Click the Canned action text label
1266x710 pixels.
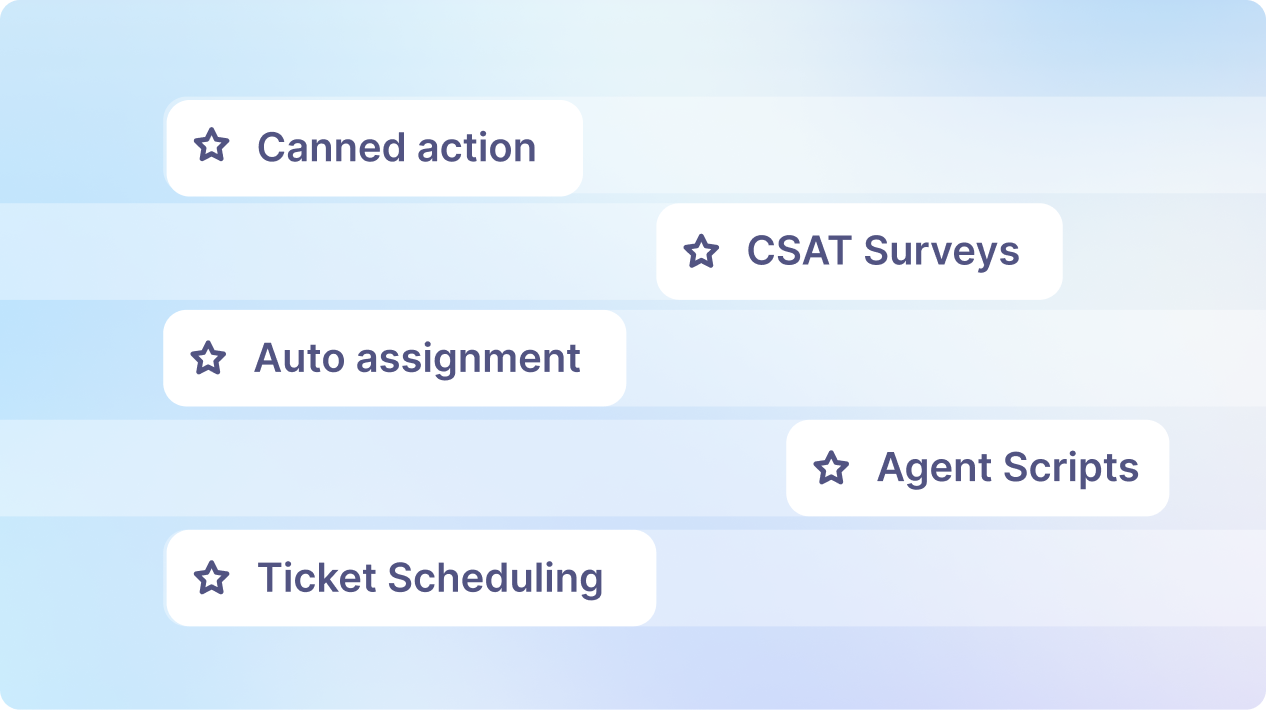pos(396,148)
